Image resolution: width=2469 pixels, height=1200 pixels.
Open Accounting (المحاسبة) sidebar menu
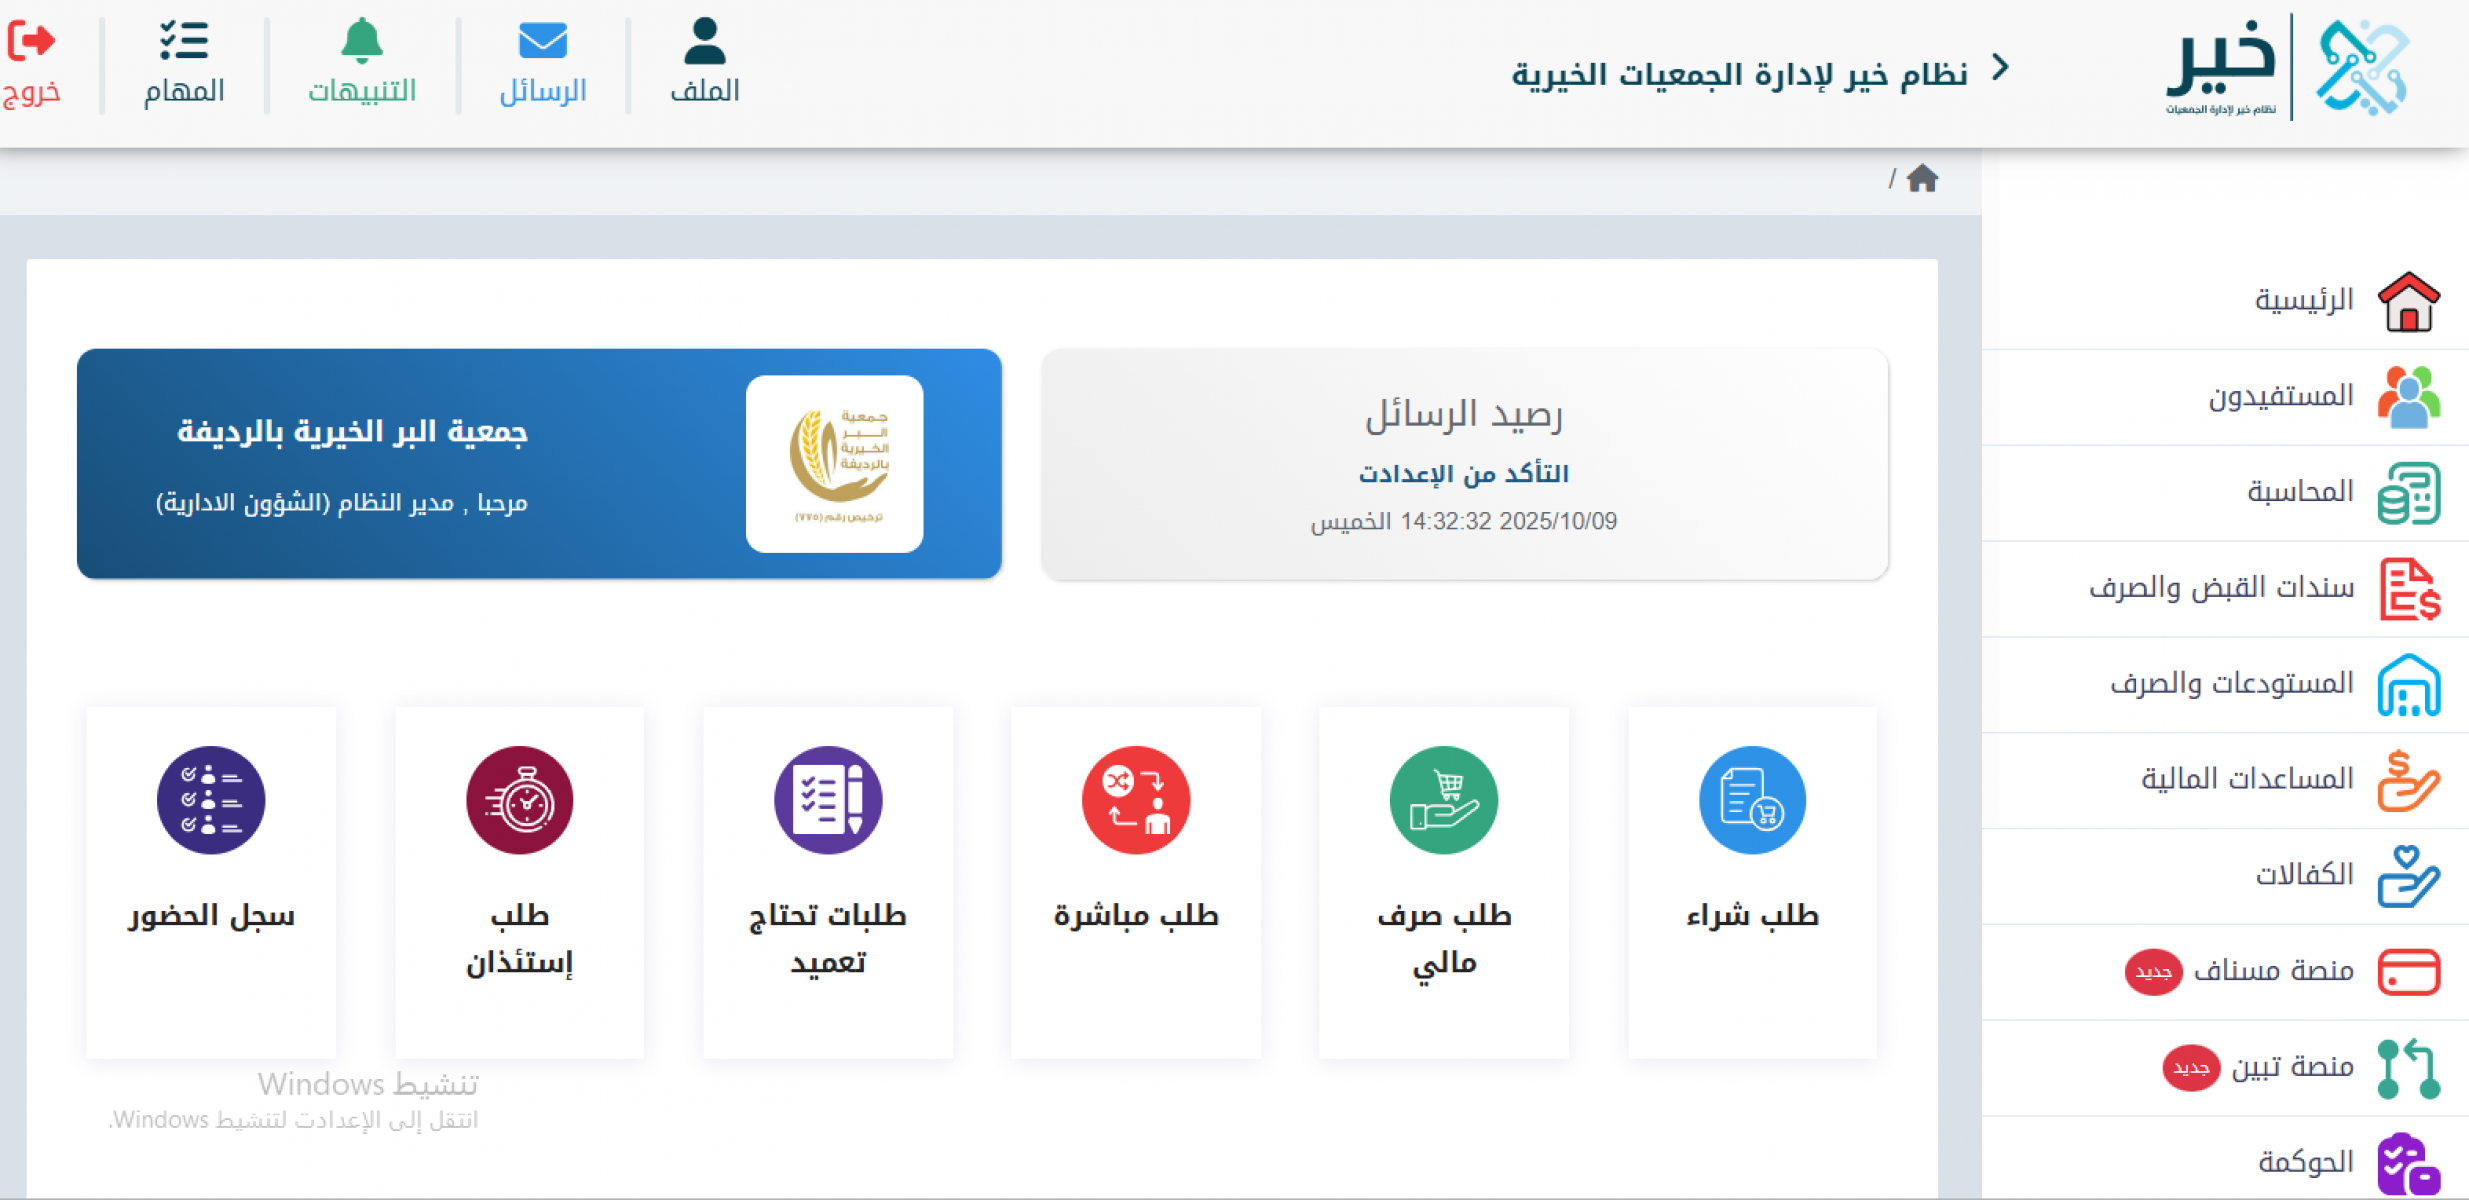pos(2300,492)
